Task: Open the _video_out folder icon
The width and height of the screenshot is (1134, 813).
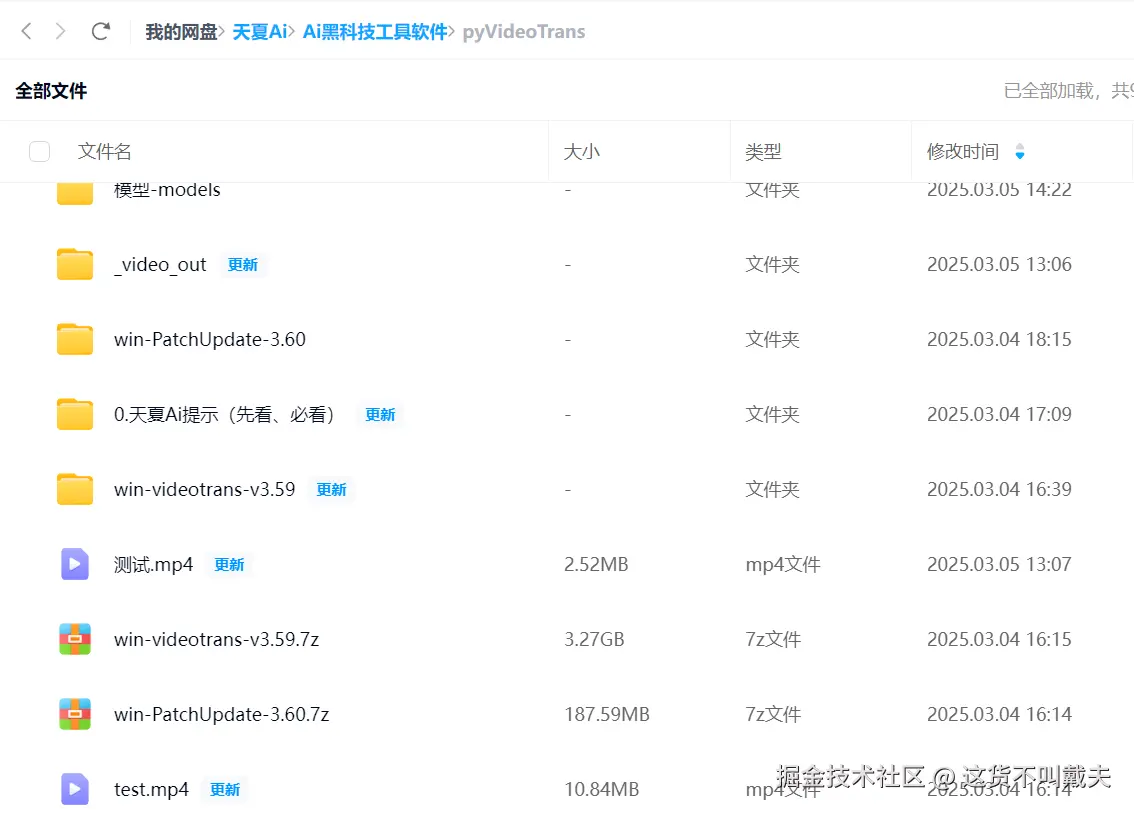Action: [75, 264]
